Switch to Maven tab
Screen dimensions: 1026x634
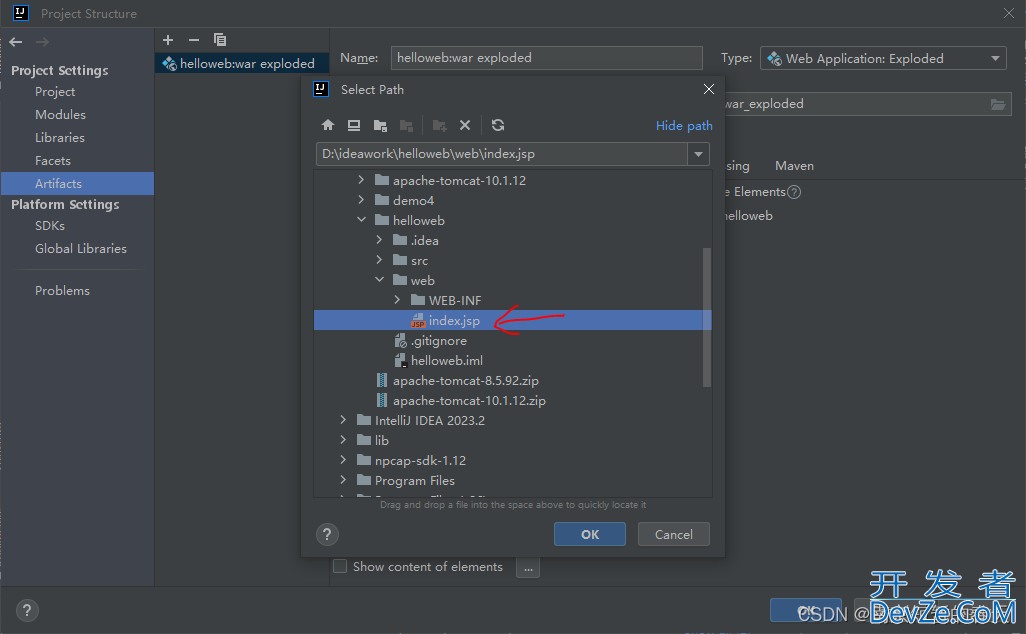pyautogui.click(x=794, y=166)
